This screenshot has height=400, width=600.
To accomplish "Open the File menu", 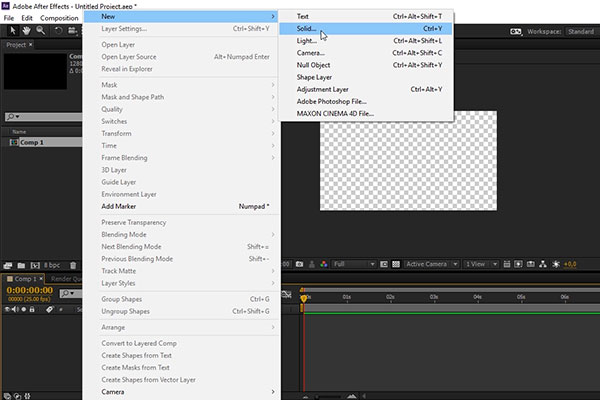I will click(x=9, y=18).
